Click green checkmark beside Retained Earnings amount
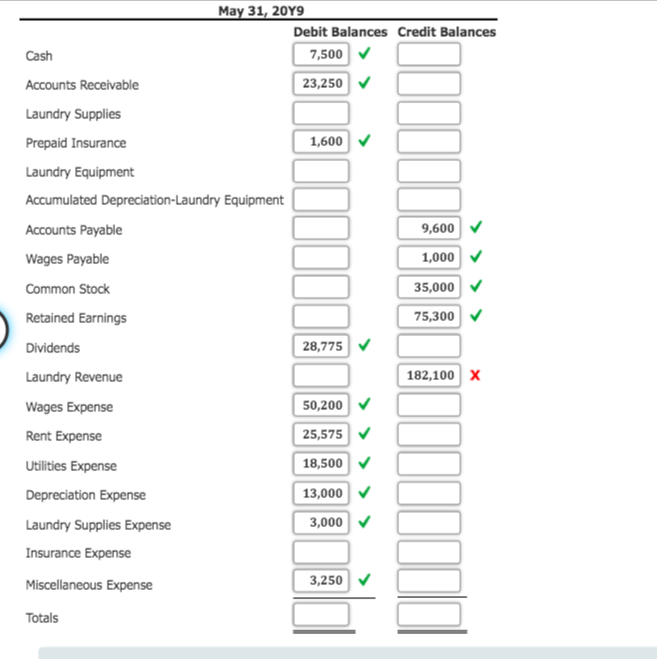 pos(476,315)
